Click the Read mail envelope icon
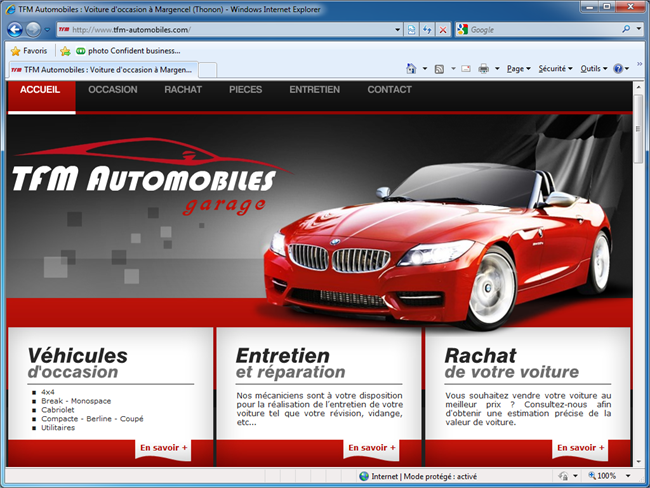 pos(465,69)
